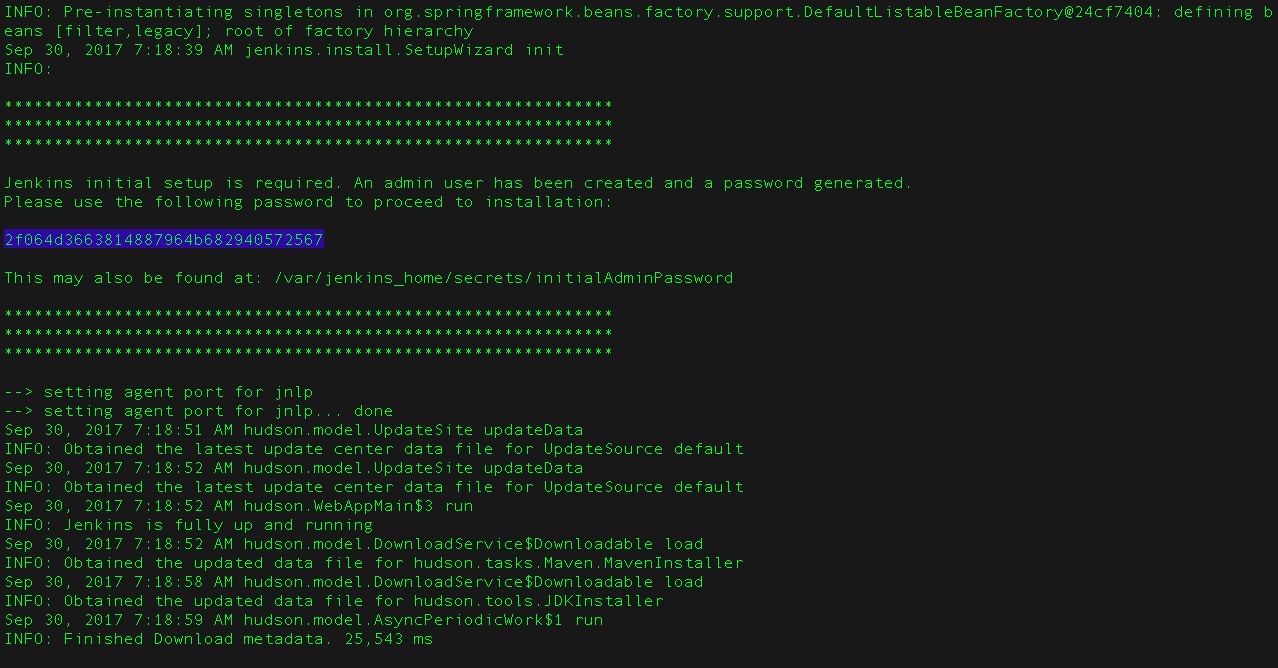
Task: Click the hudson.model.AsyncPeriodicWork$1 run entry
Action: [423, 620]
